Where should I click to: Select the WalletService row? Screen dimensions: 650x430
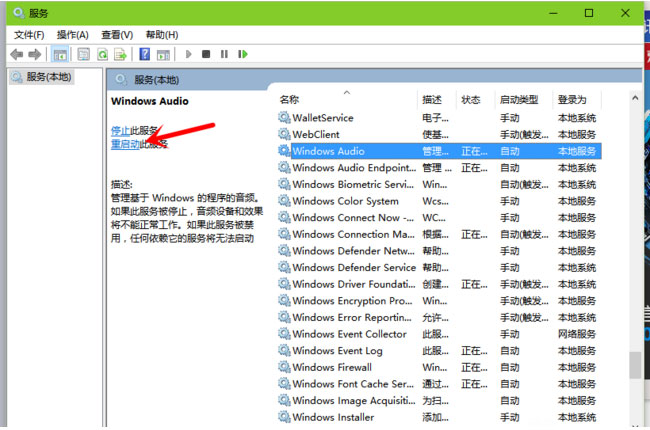click(x=439, y=118)
